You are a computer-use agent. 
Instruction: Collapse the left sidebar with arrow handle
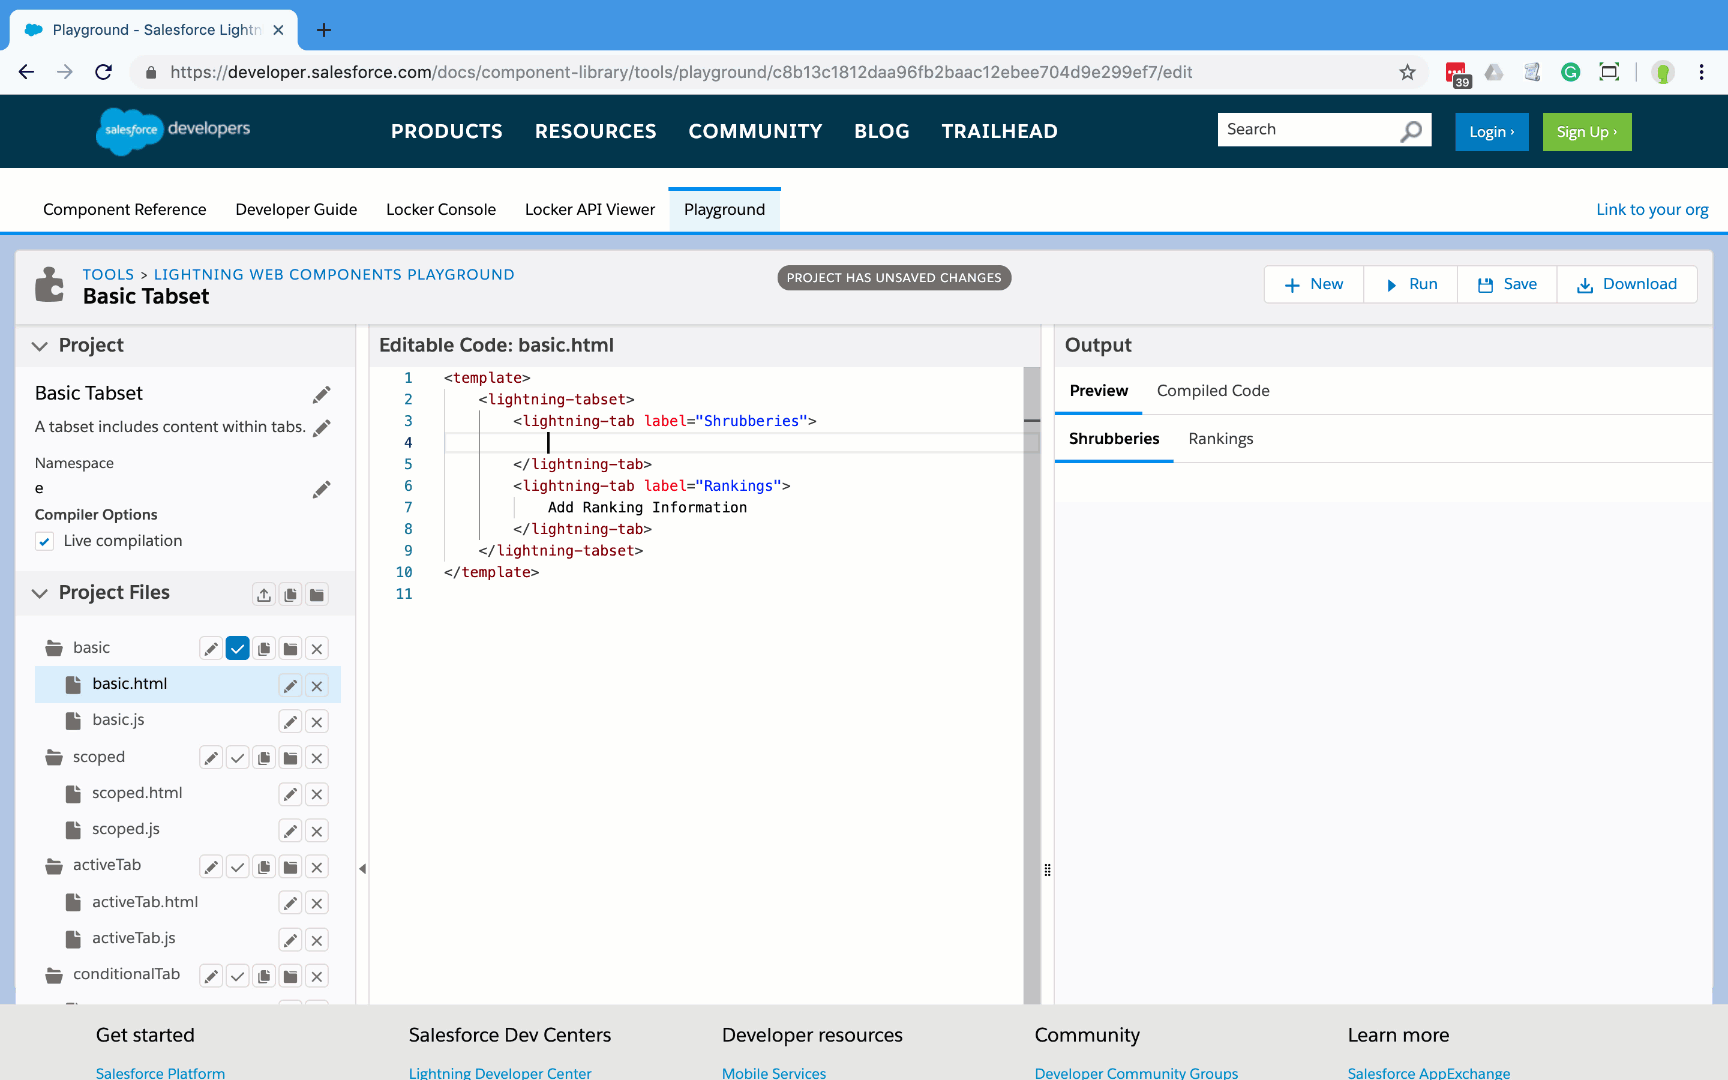(x=363, y=869)
